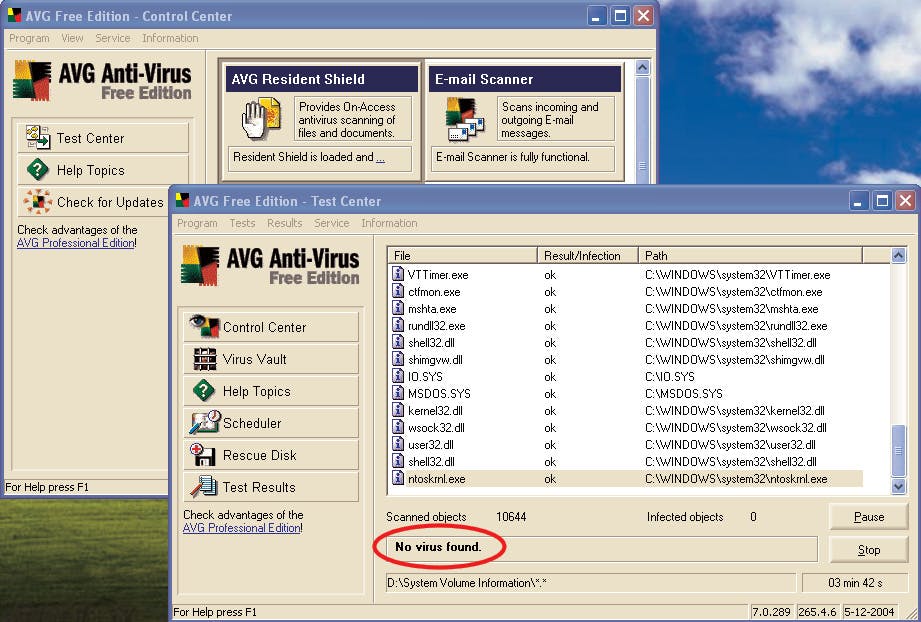The height and width of the screenshot is (622, 921).
Task: Click scroll up arrow in scan results list
Action: 899,255
